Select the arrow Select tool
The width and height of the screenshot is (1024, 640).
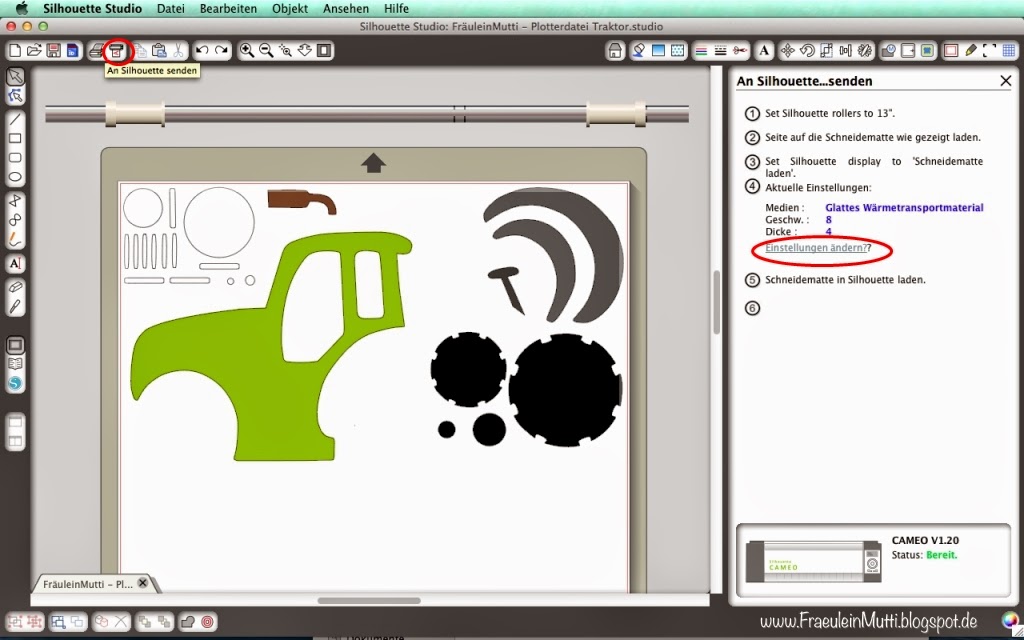(x=15, y=77)
